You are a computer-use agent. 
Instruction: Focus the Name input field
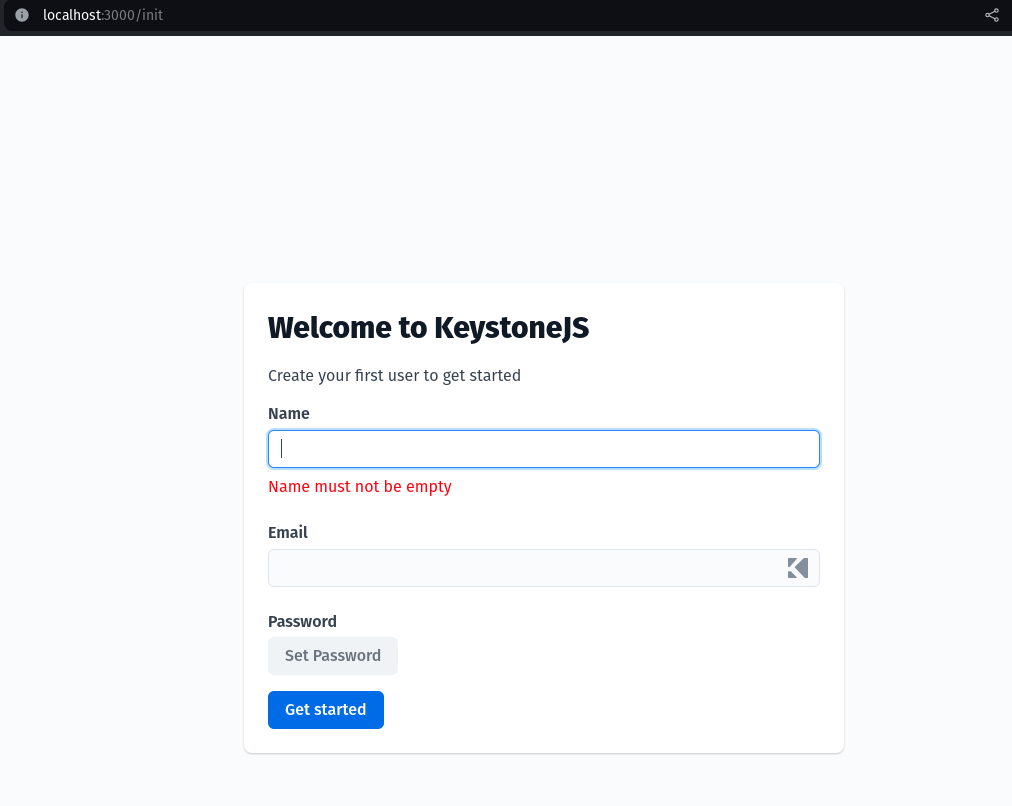tap(544, 449)
